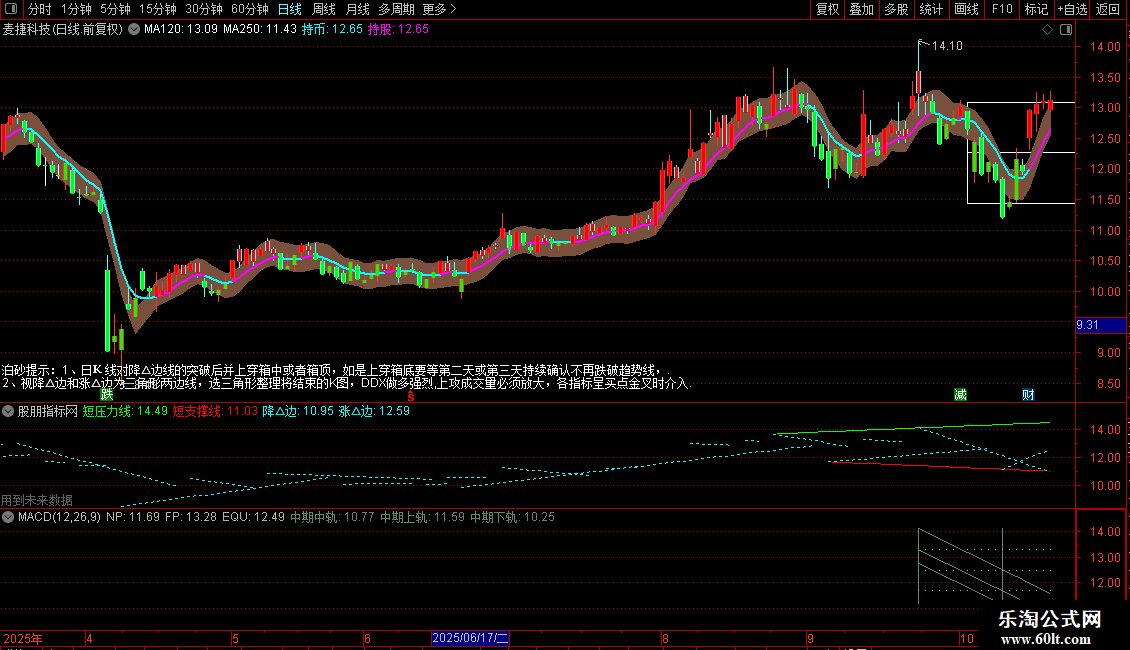Open the 画线 drawing tools

coord(966,9)
